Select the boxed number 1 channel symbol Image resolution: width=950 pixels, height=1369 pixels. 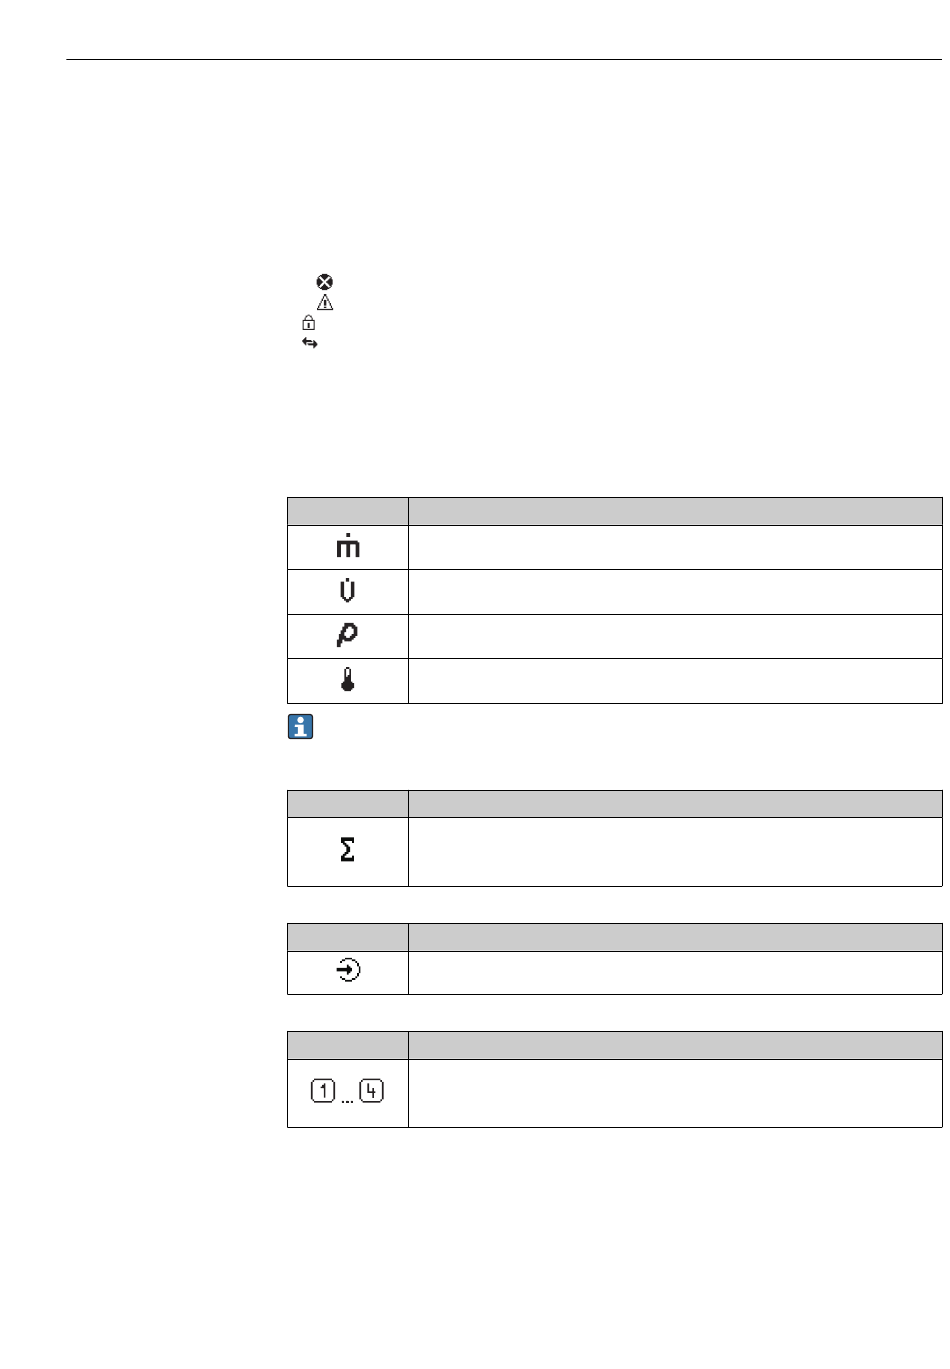(x=323, y=1092)
